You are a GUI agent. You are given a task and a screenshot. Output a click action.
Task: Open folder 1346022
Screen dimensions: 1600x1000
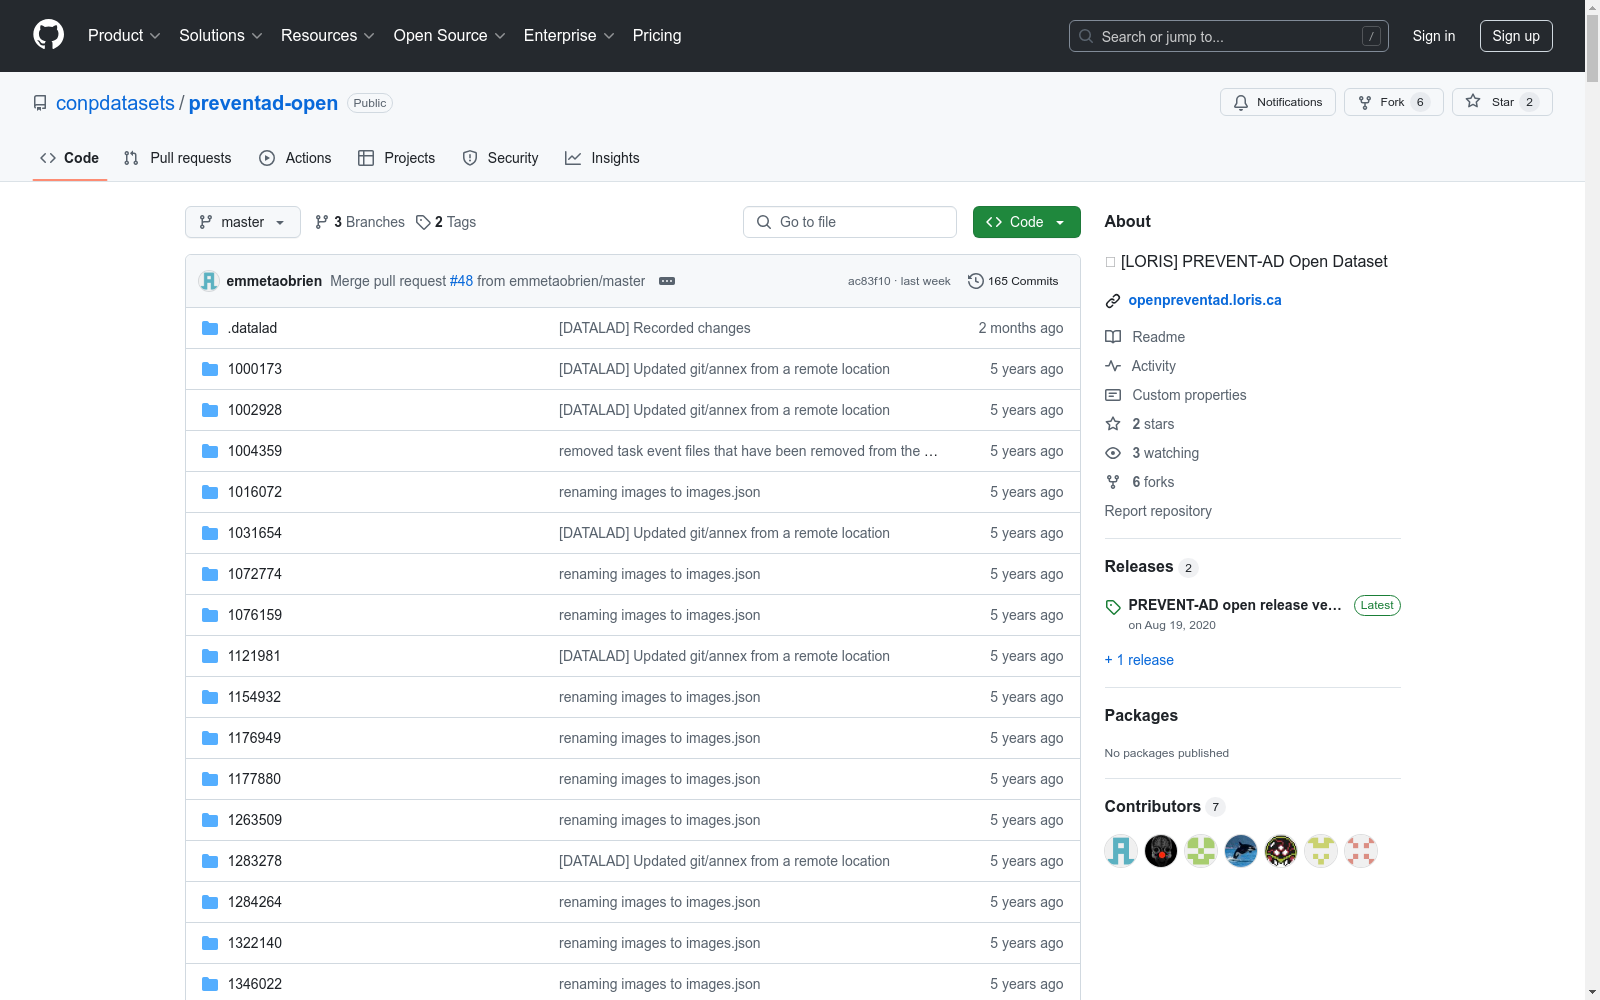point(255,984)
